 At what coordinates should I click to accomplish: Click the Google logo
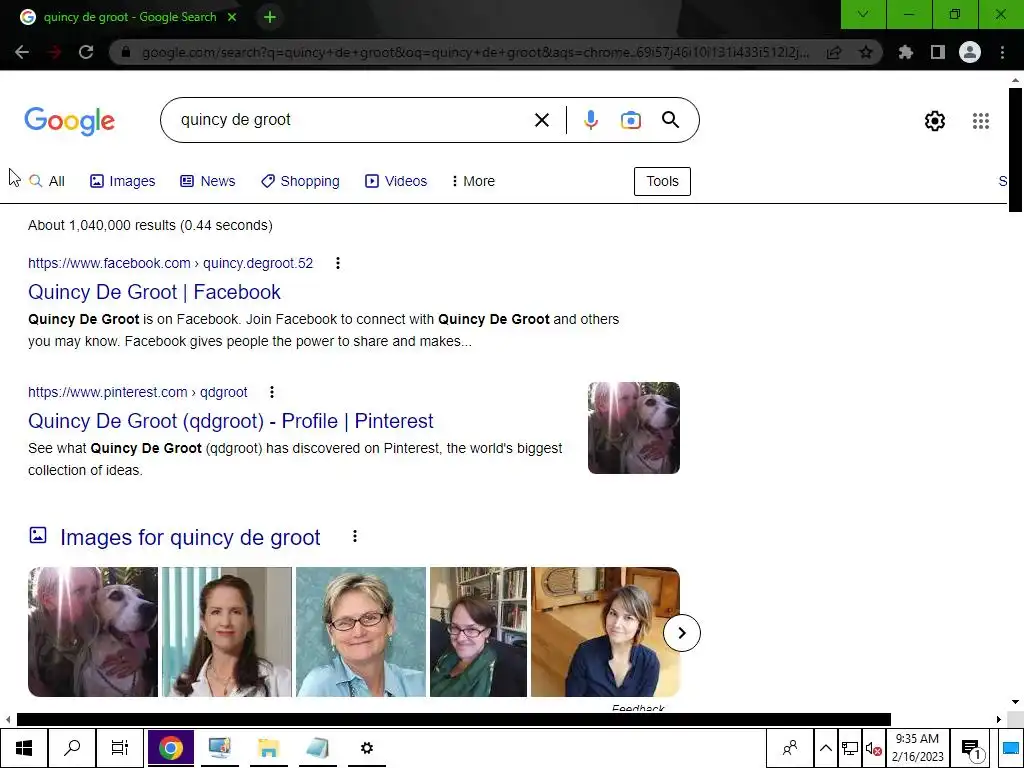pyautogui.click(x=70, y=121)
